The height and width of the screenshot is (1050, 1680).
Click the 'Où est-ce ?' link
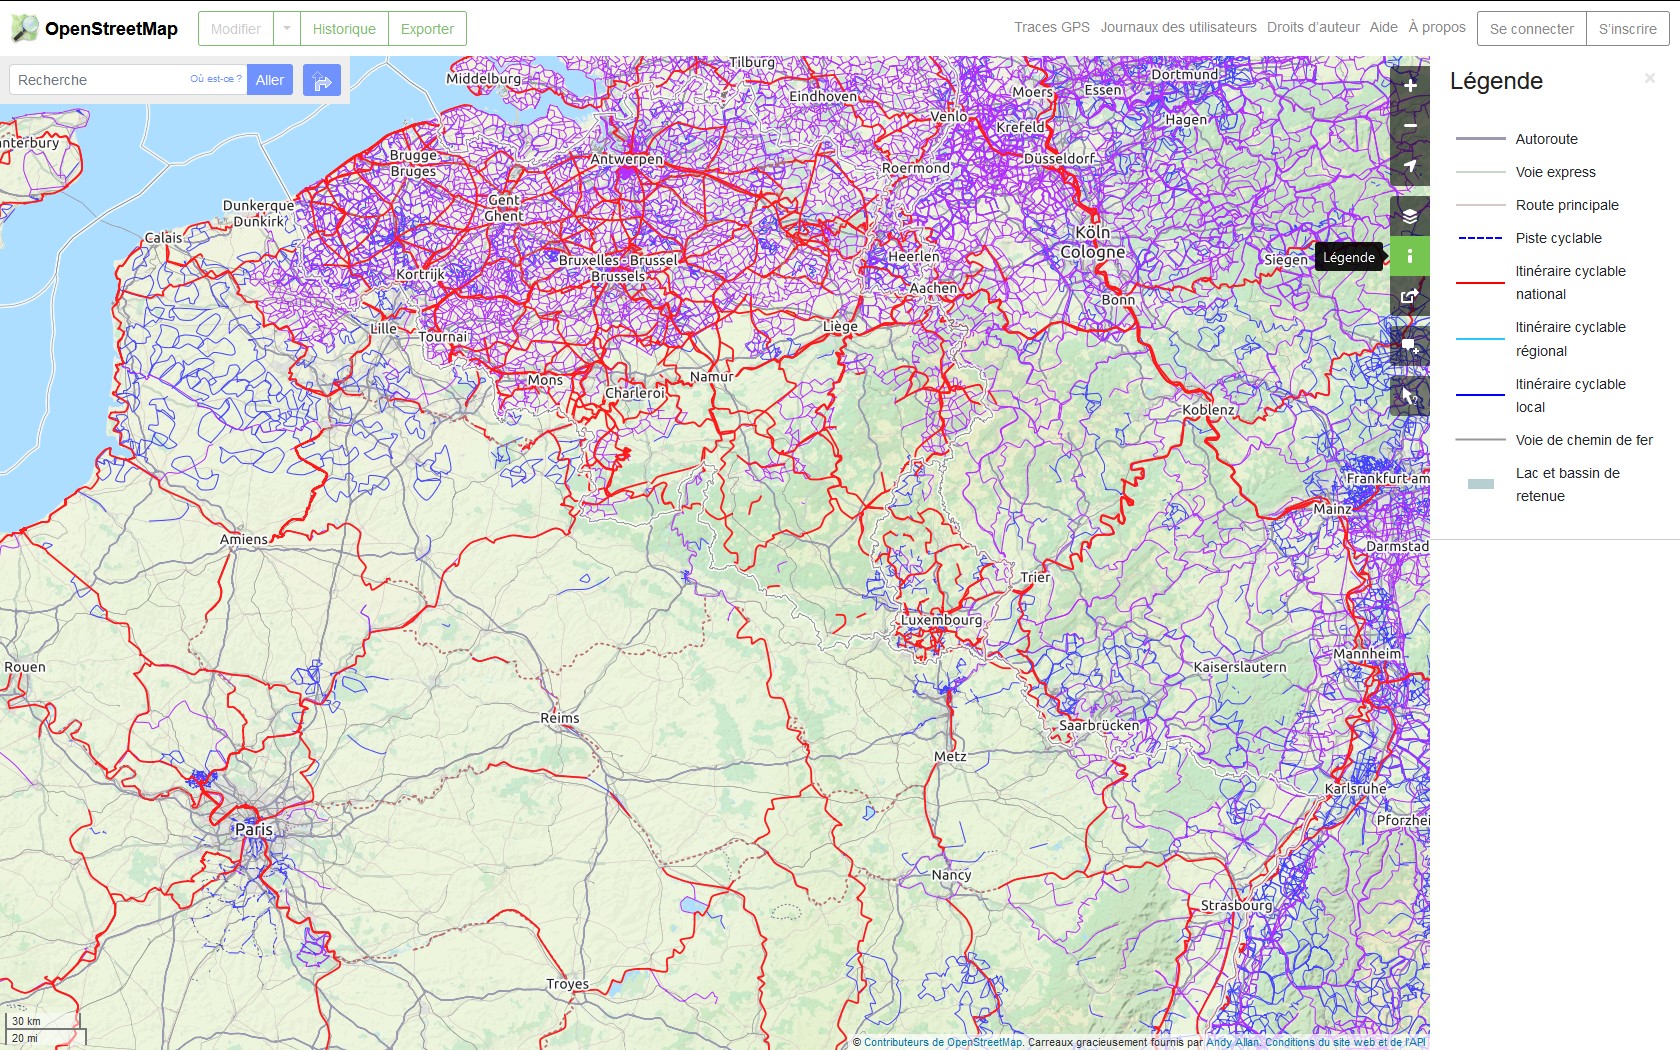[x=216, y=79]
